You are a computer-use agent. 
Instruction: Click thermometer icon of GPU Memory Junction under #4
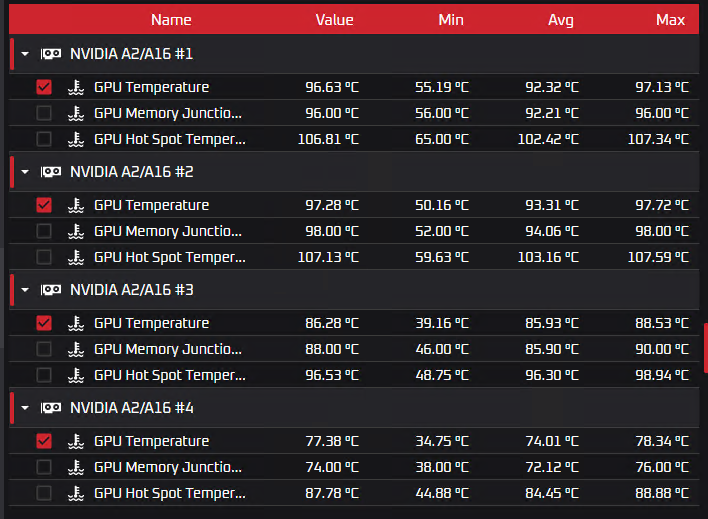(76, 467)
